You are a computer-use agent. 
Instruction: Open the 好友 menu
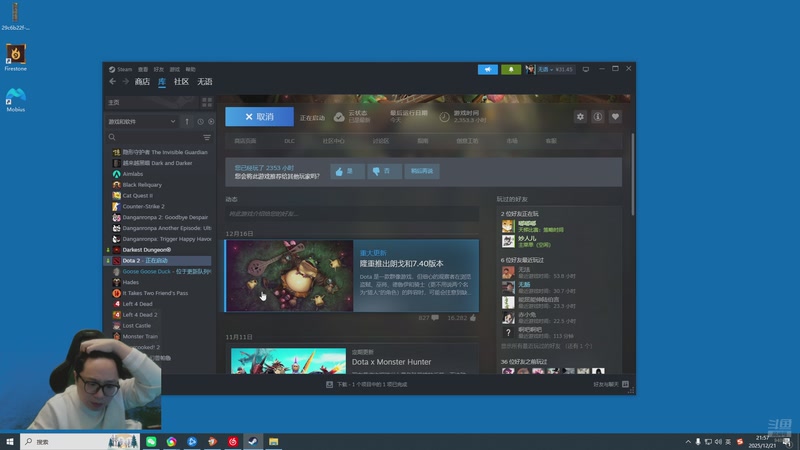[x=159, y=69]
